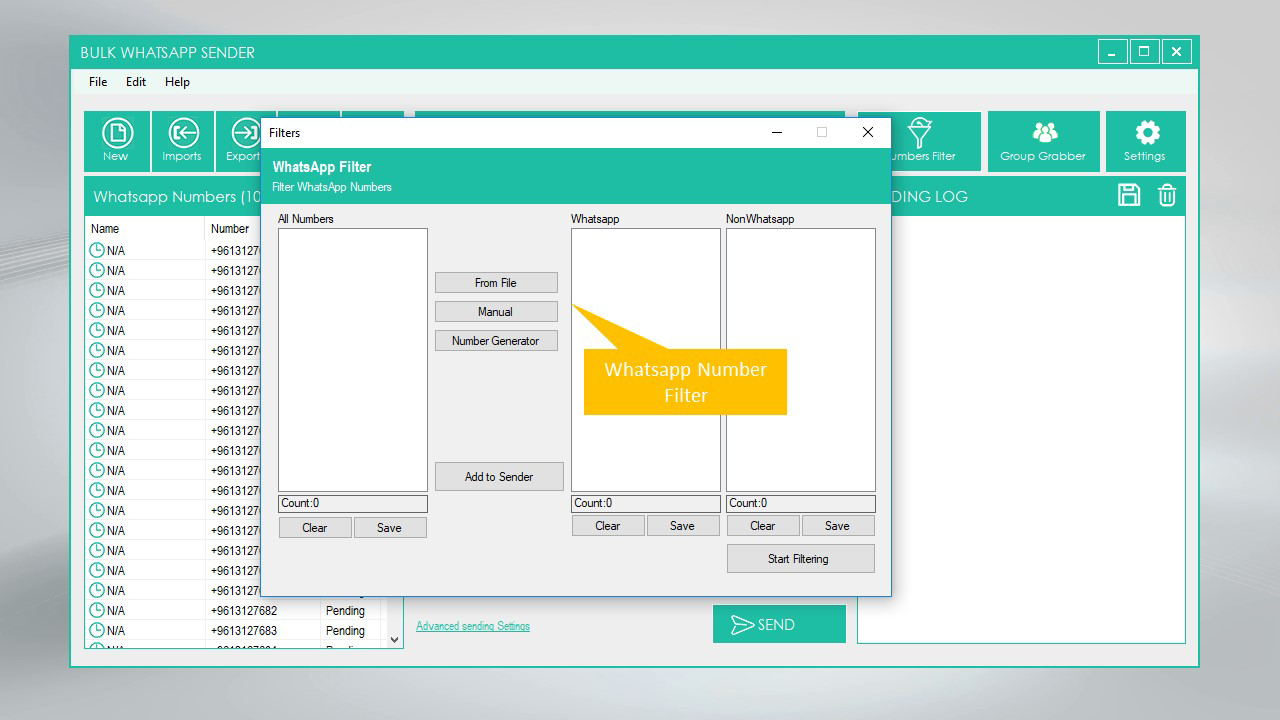Viewport: 1280px width, 720px height.
Task: Save the All Numbers list
Action: coord(390,527)
